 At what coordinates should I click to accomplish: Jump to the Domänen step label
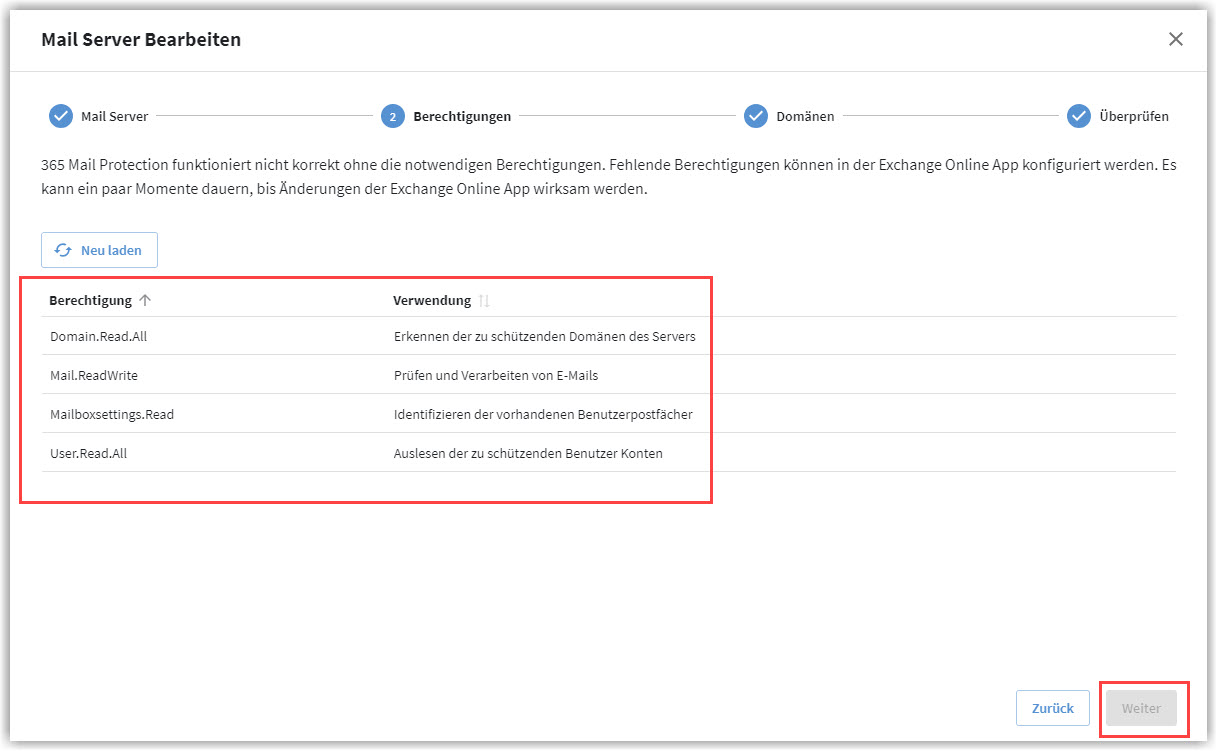pos(805,116)
